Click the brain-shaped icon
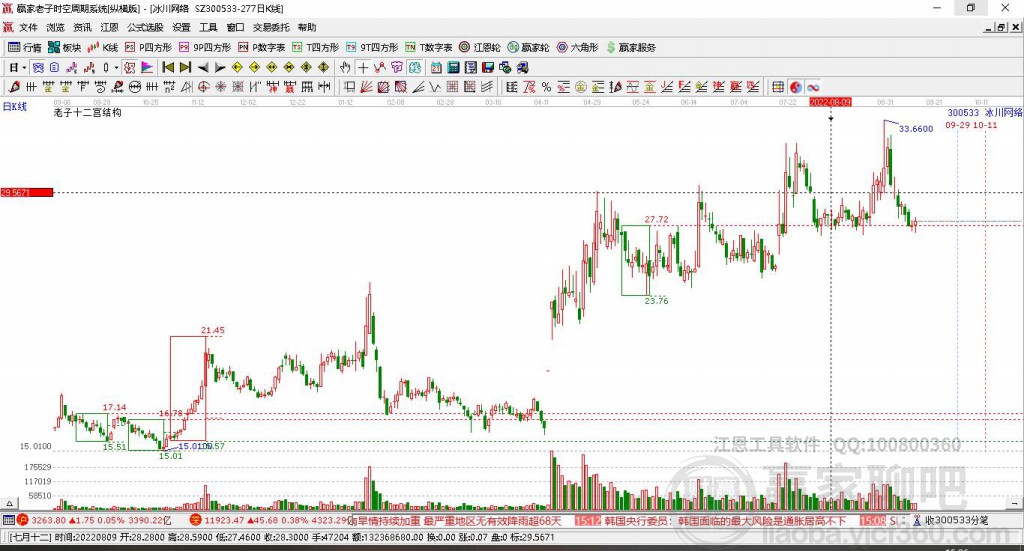1024x551 pixels. click(415, 67)
